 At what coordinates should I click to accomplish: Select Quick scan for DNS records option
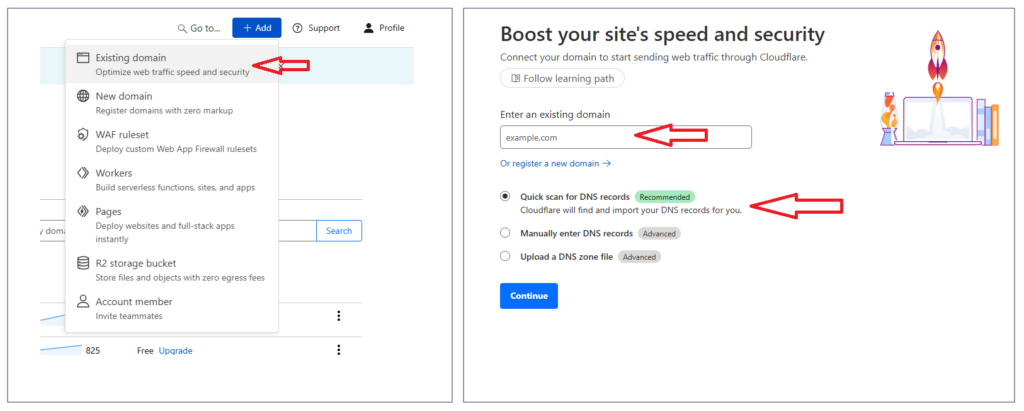pyautogui.click(x=505, y=196)
